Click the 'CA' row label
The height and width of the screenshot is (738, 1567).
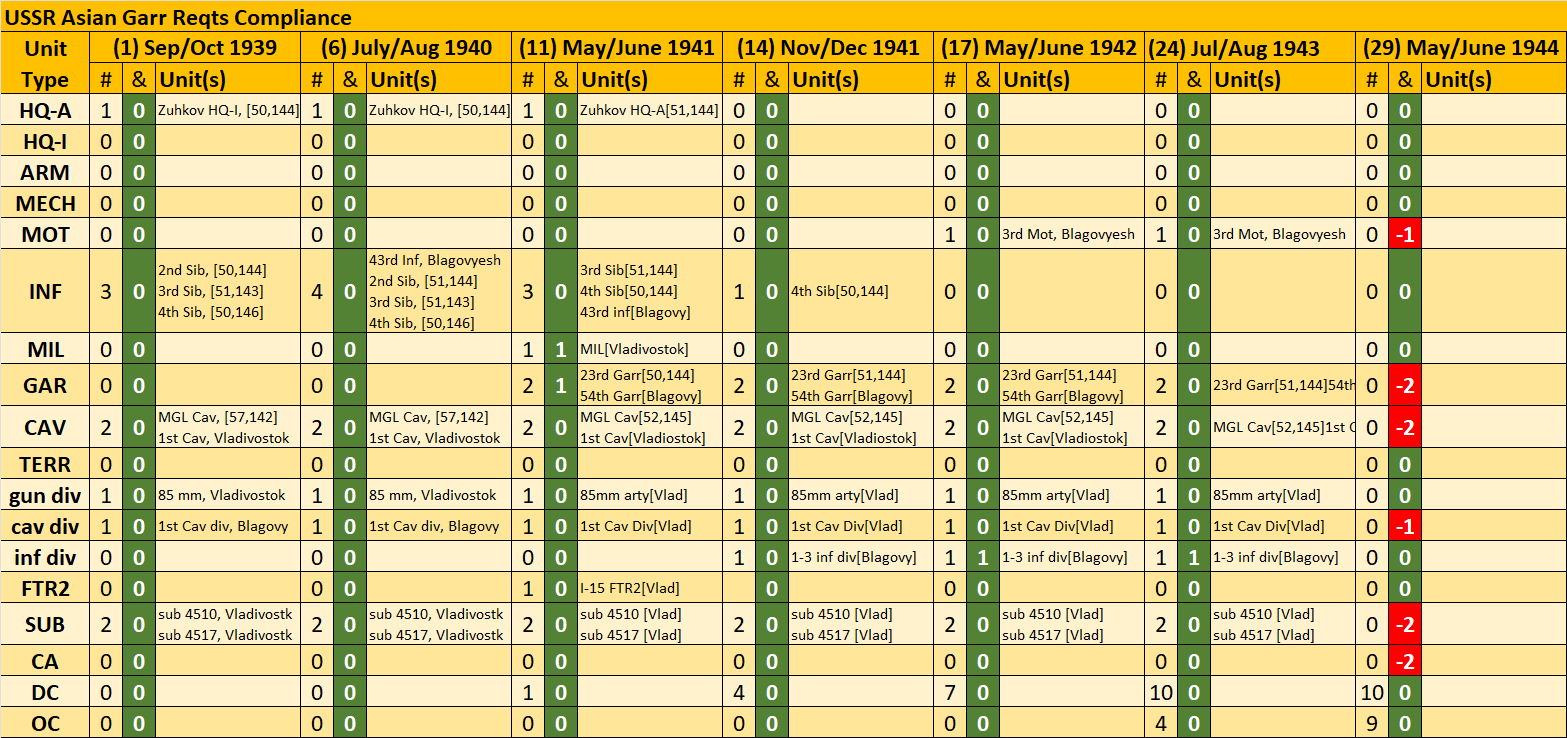[46, 661]
